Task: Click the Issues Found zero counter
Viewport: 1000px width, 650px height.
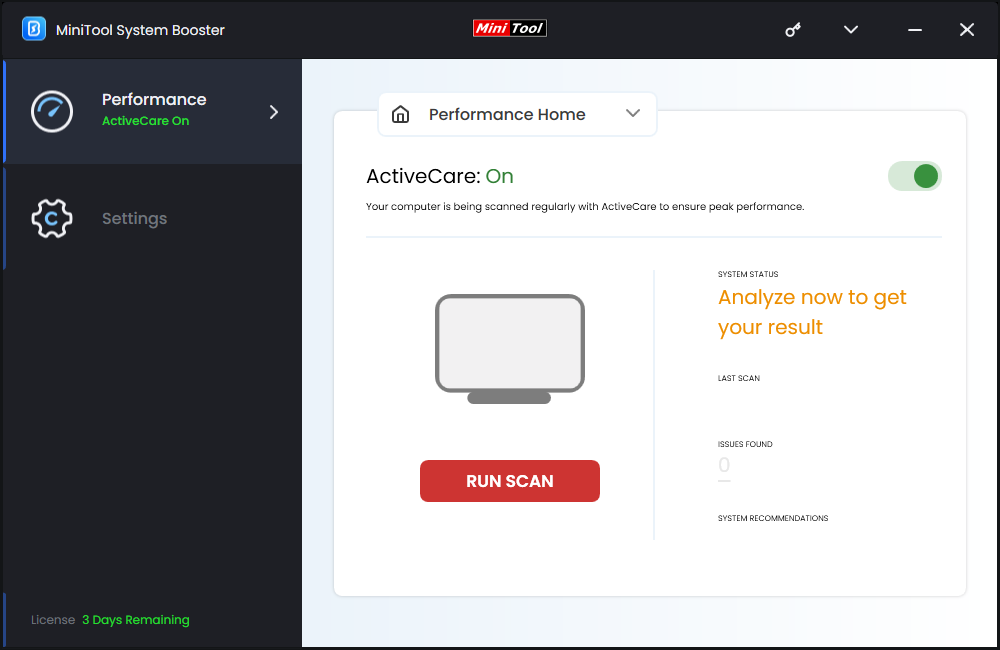Action: (x=722, y=464)
